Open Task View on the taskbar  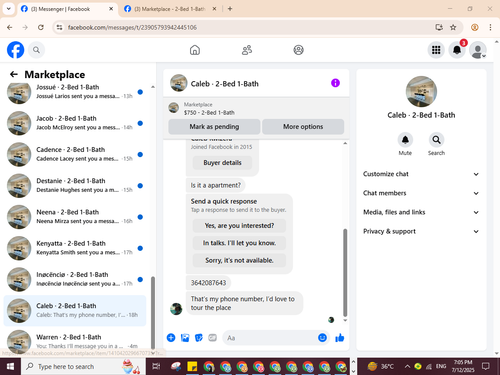[x=156, y=366]
